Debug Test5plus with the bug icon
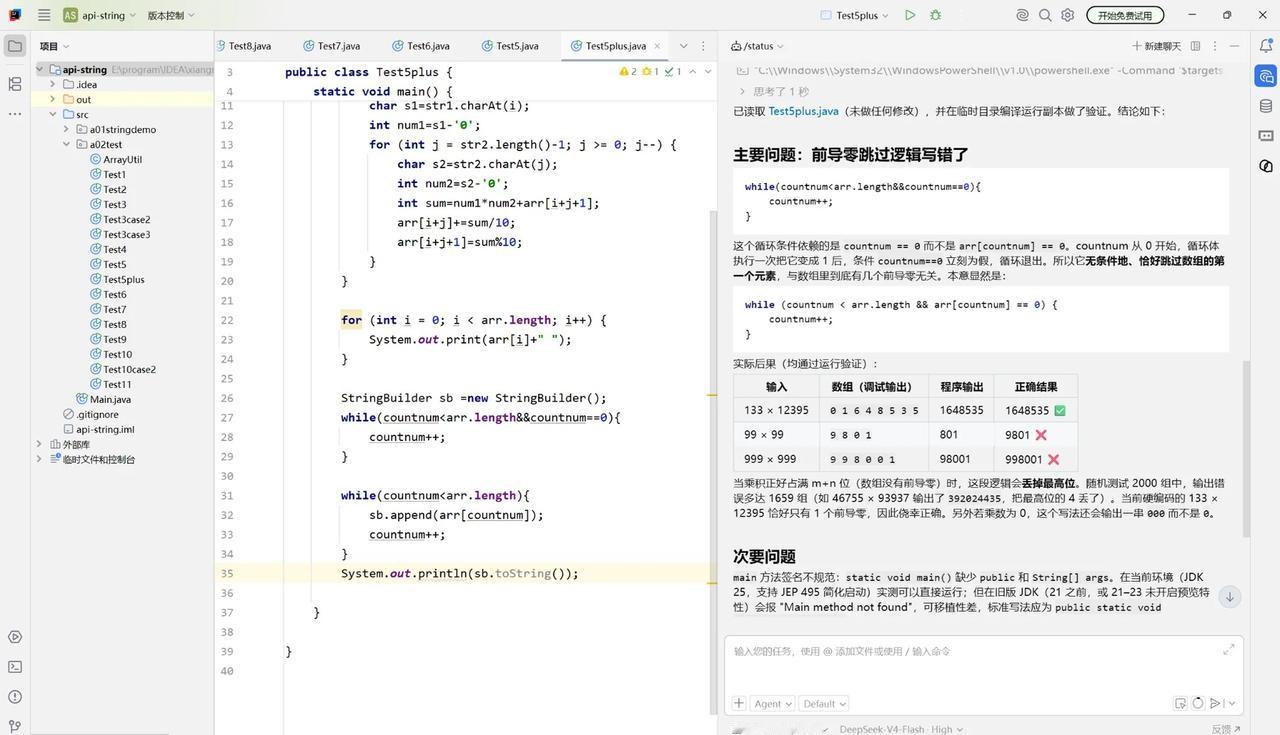The image size is (1280, 735). coord(936,15)
